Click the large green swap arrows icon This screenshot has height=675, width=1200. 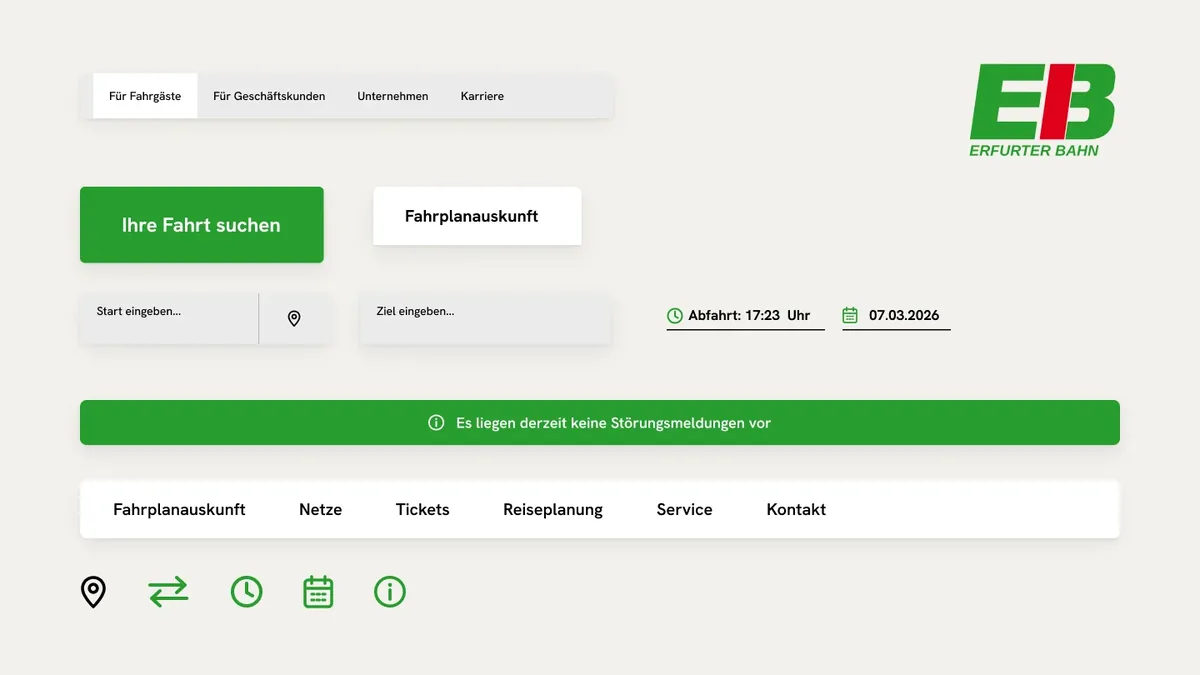[168, 592]
